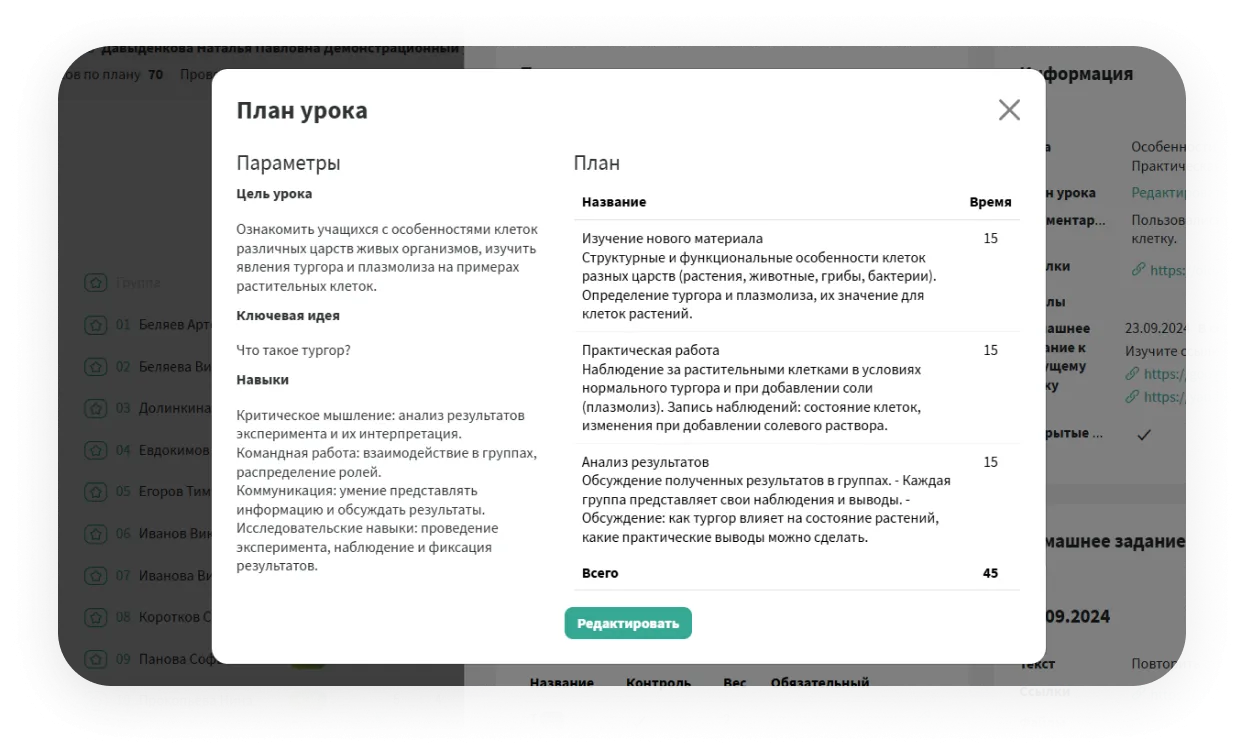The width and height of the screenshot is (1242, 753).
Task: Click star icon next to 10 Прокопьева Нина
Action: [95, 700]
